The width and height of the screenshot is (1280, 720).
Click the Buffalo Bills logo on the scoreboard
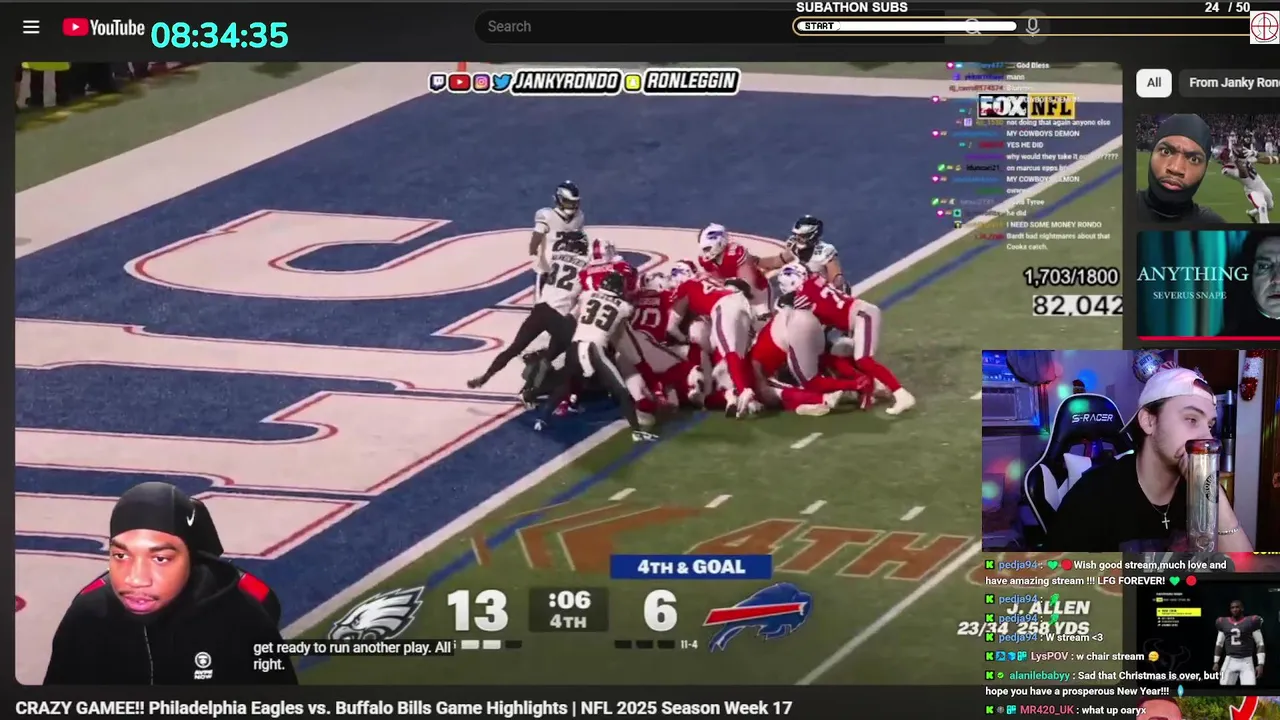pyautogui.click(x=759, y=614)
